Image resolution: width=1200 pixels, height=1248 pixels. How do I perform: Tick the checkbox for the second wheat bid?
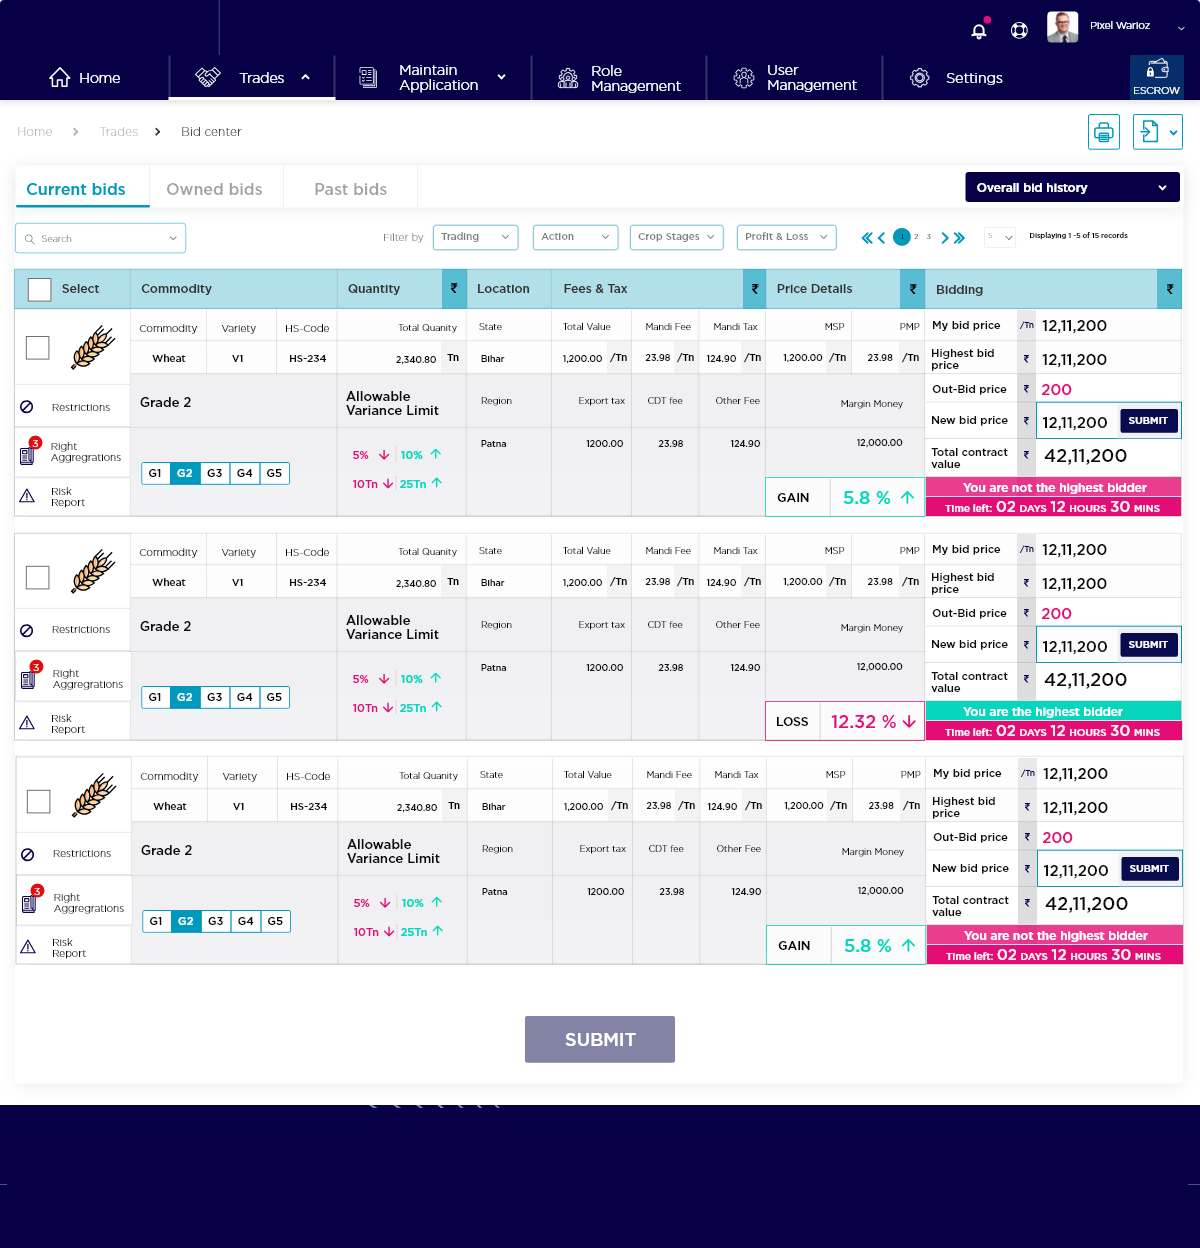tap(38, 577)
